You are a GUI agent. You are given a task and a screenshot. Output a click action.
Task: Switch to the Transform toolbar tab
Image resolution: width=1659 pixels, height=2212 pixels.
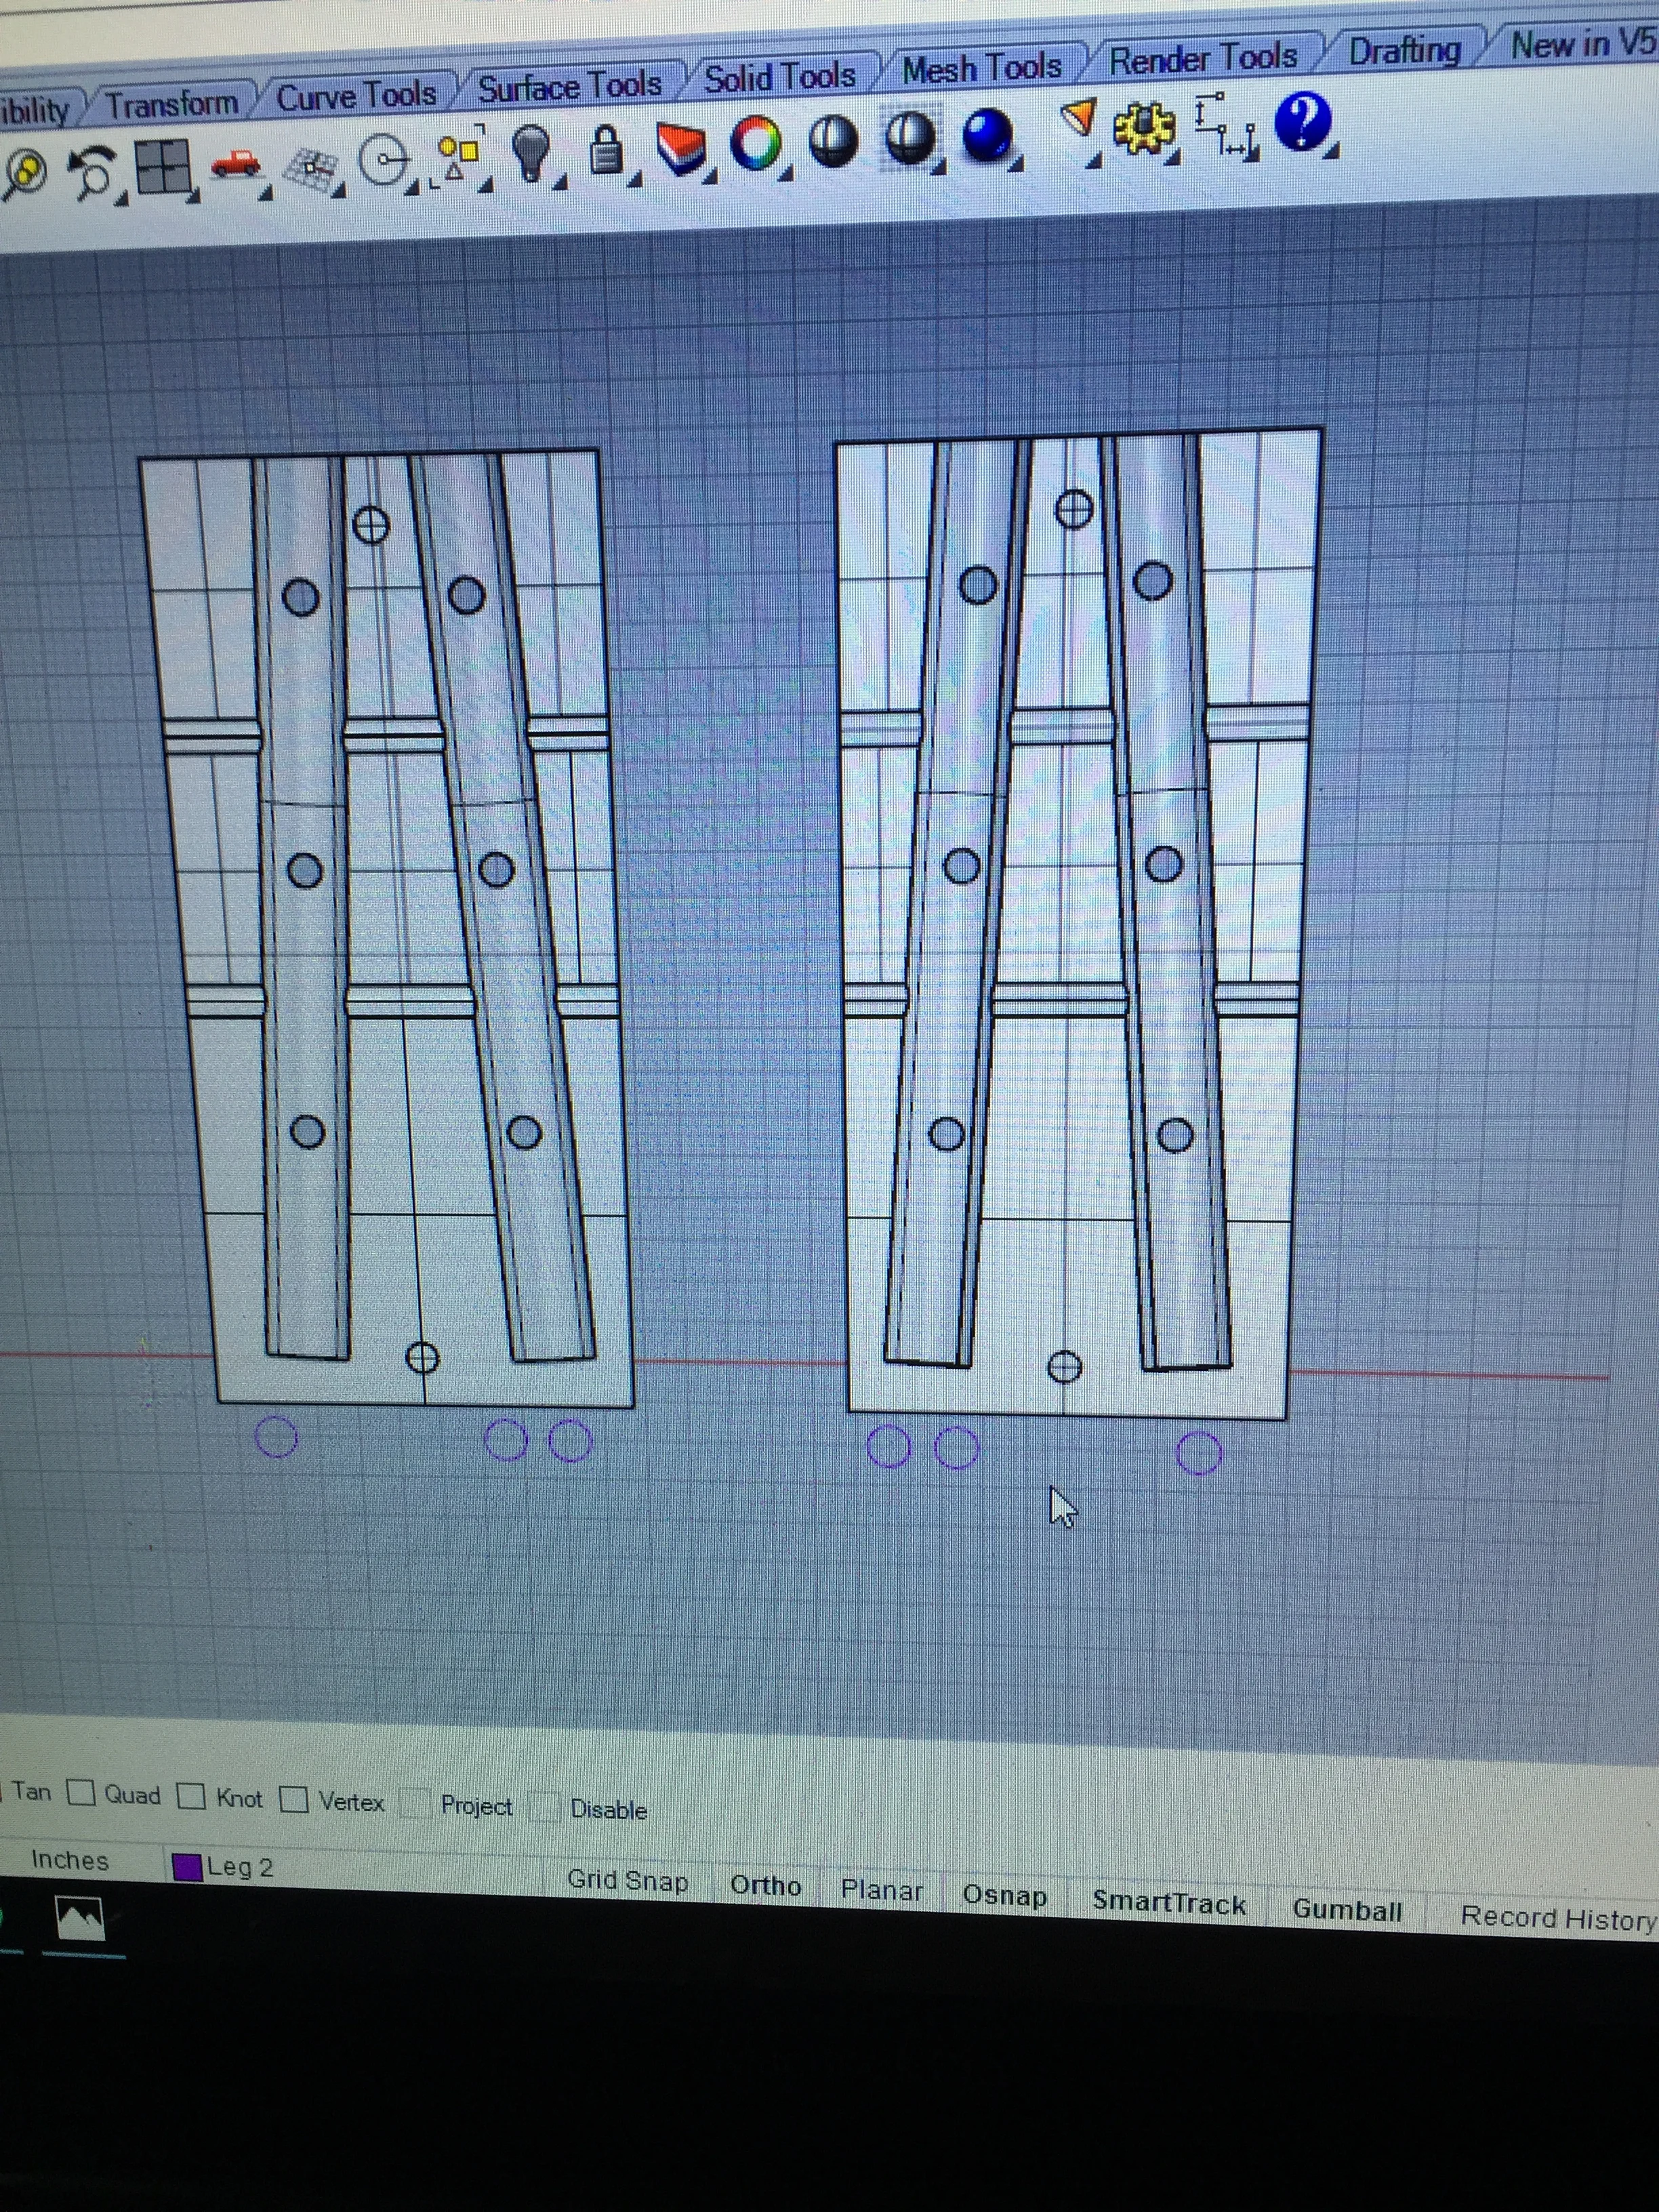tap(172, 103)
